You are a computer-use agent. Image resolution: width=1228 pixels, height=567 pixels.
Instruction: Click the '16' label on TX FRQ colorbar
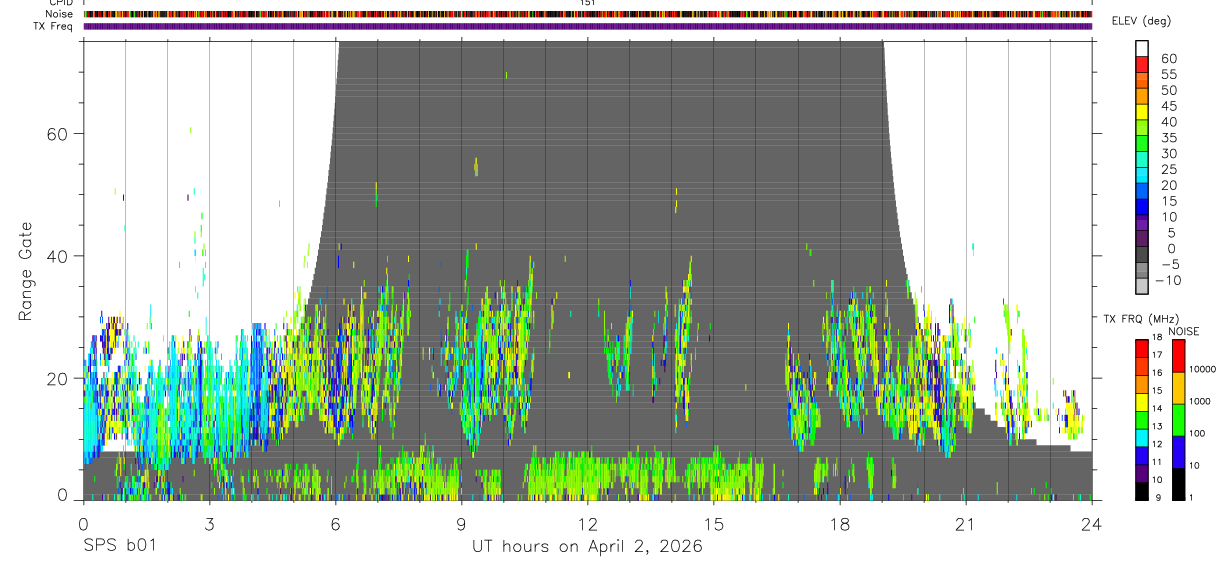tap(1158, 372)
